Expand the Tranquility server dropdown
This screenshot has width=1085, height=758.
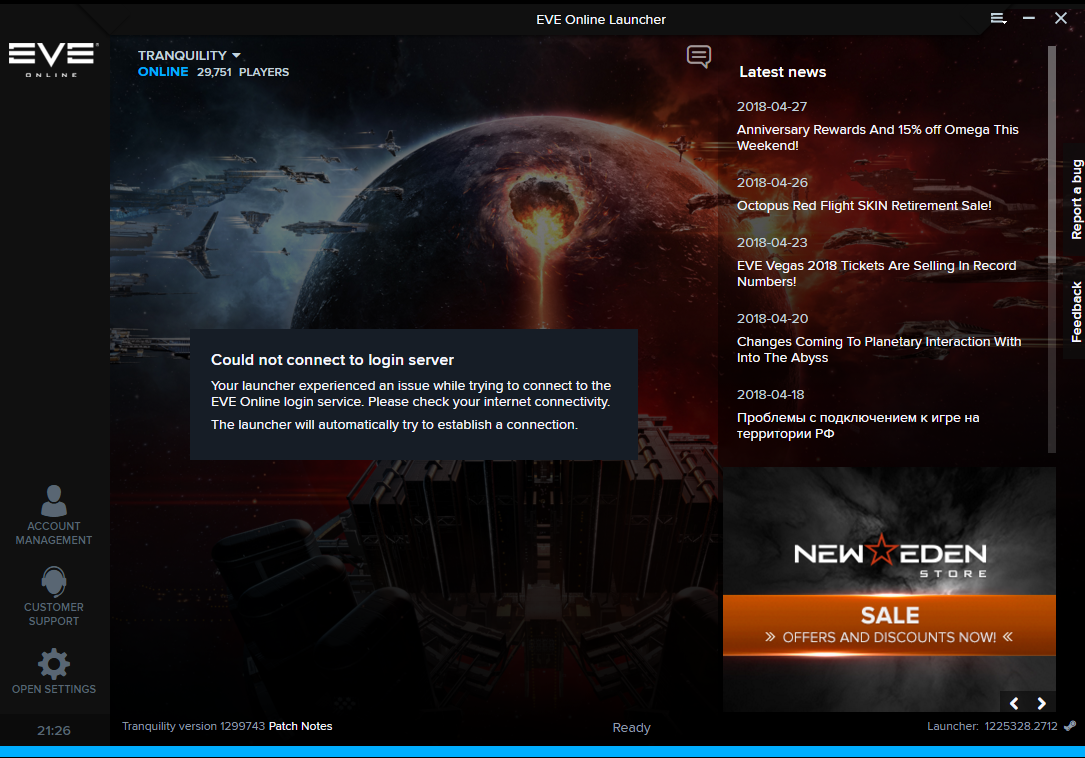coord(189,55)
